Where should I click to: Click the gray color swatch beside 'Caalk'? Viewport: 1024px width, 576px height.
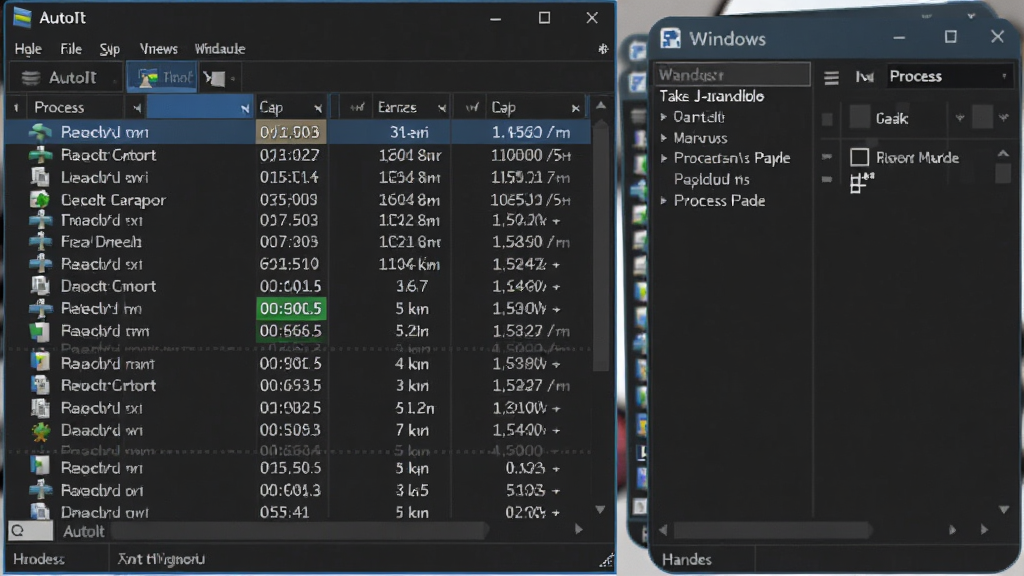(859, 118)
